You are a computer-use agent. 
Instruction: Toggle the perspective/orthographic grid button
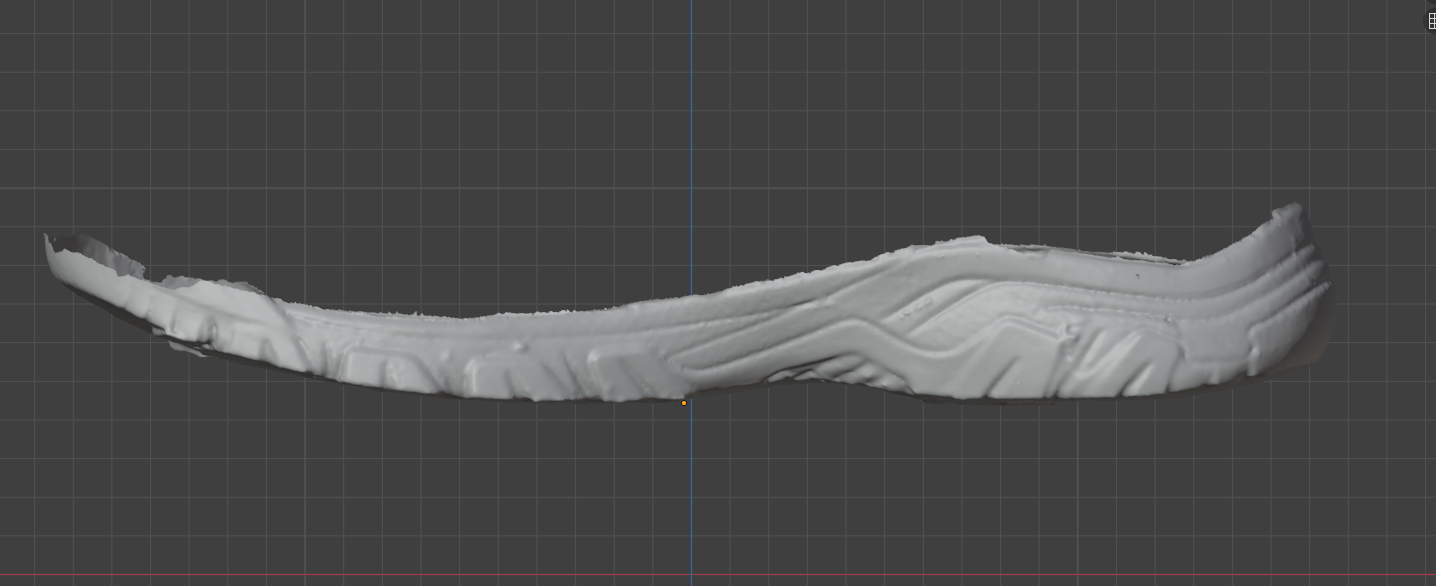[1430, 21]
